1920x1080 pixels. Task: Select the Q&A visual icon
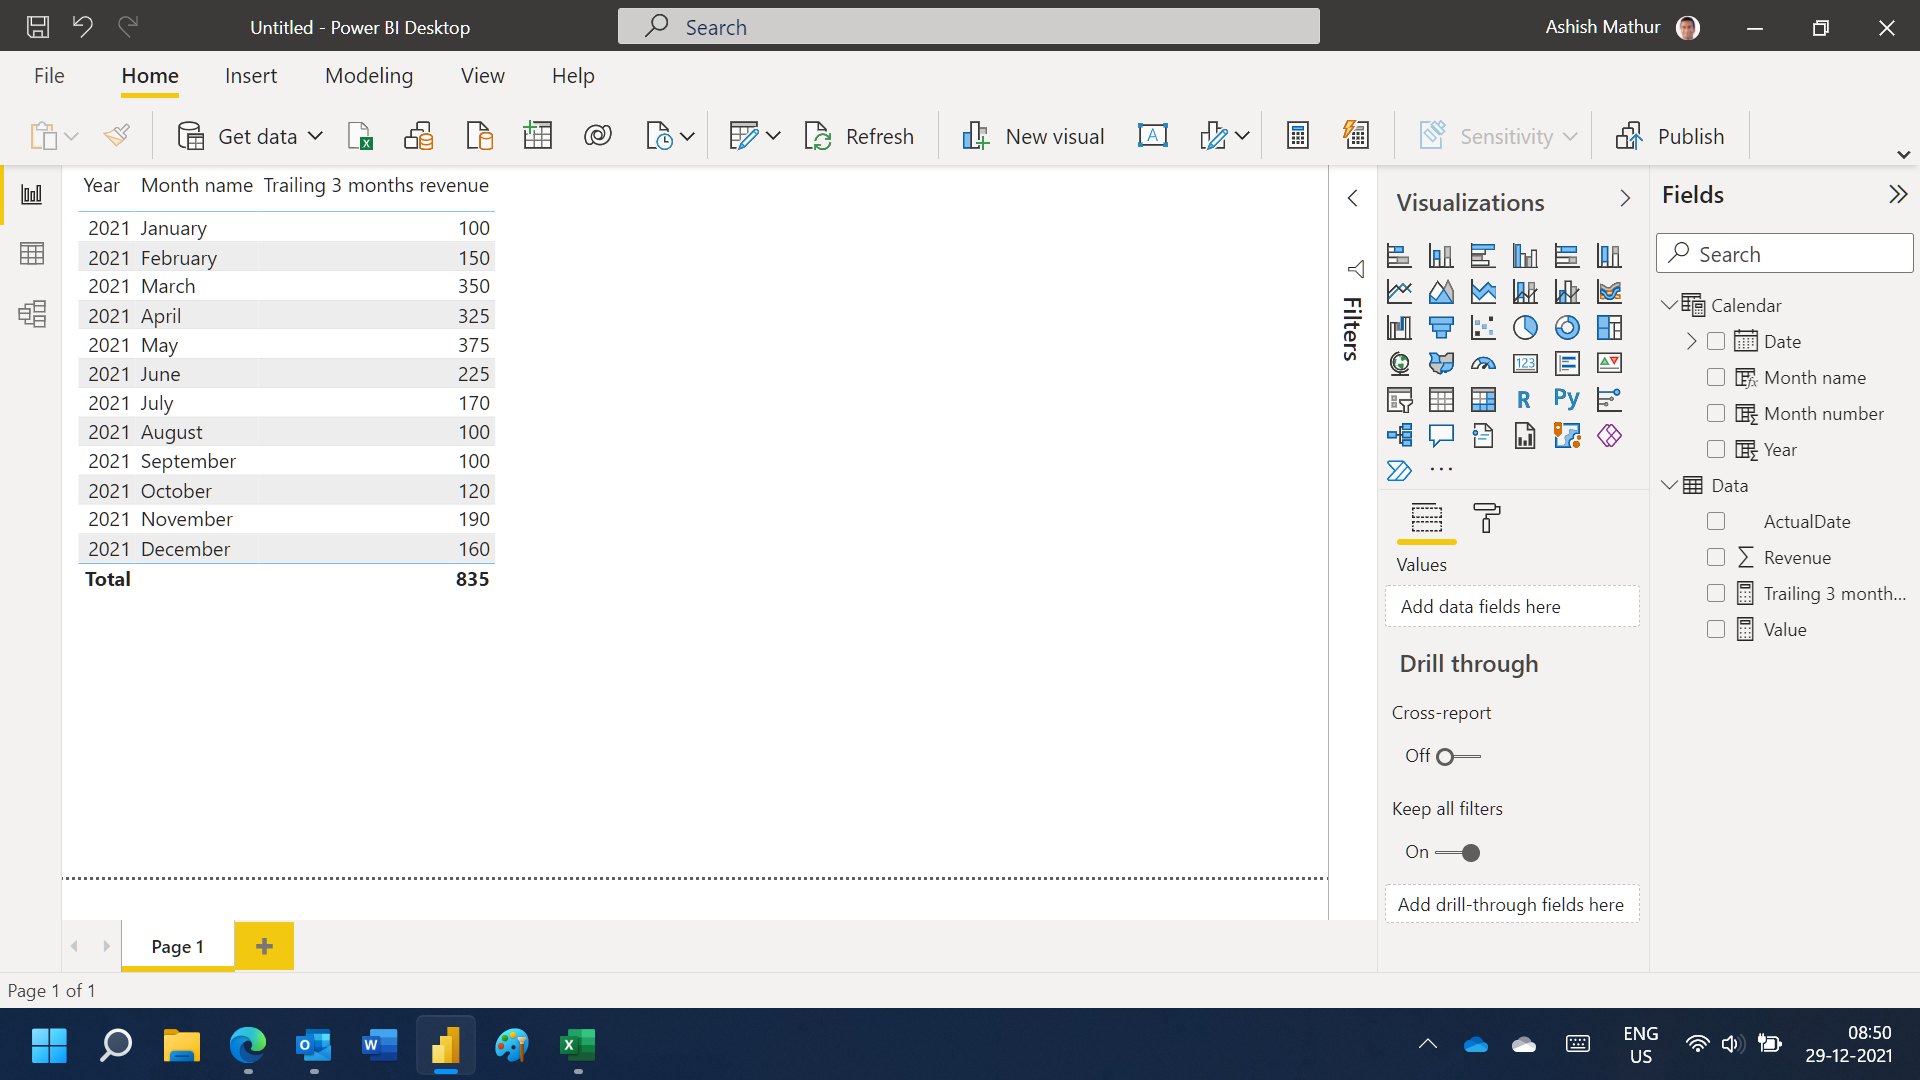1441,436
